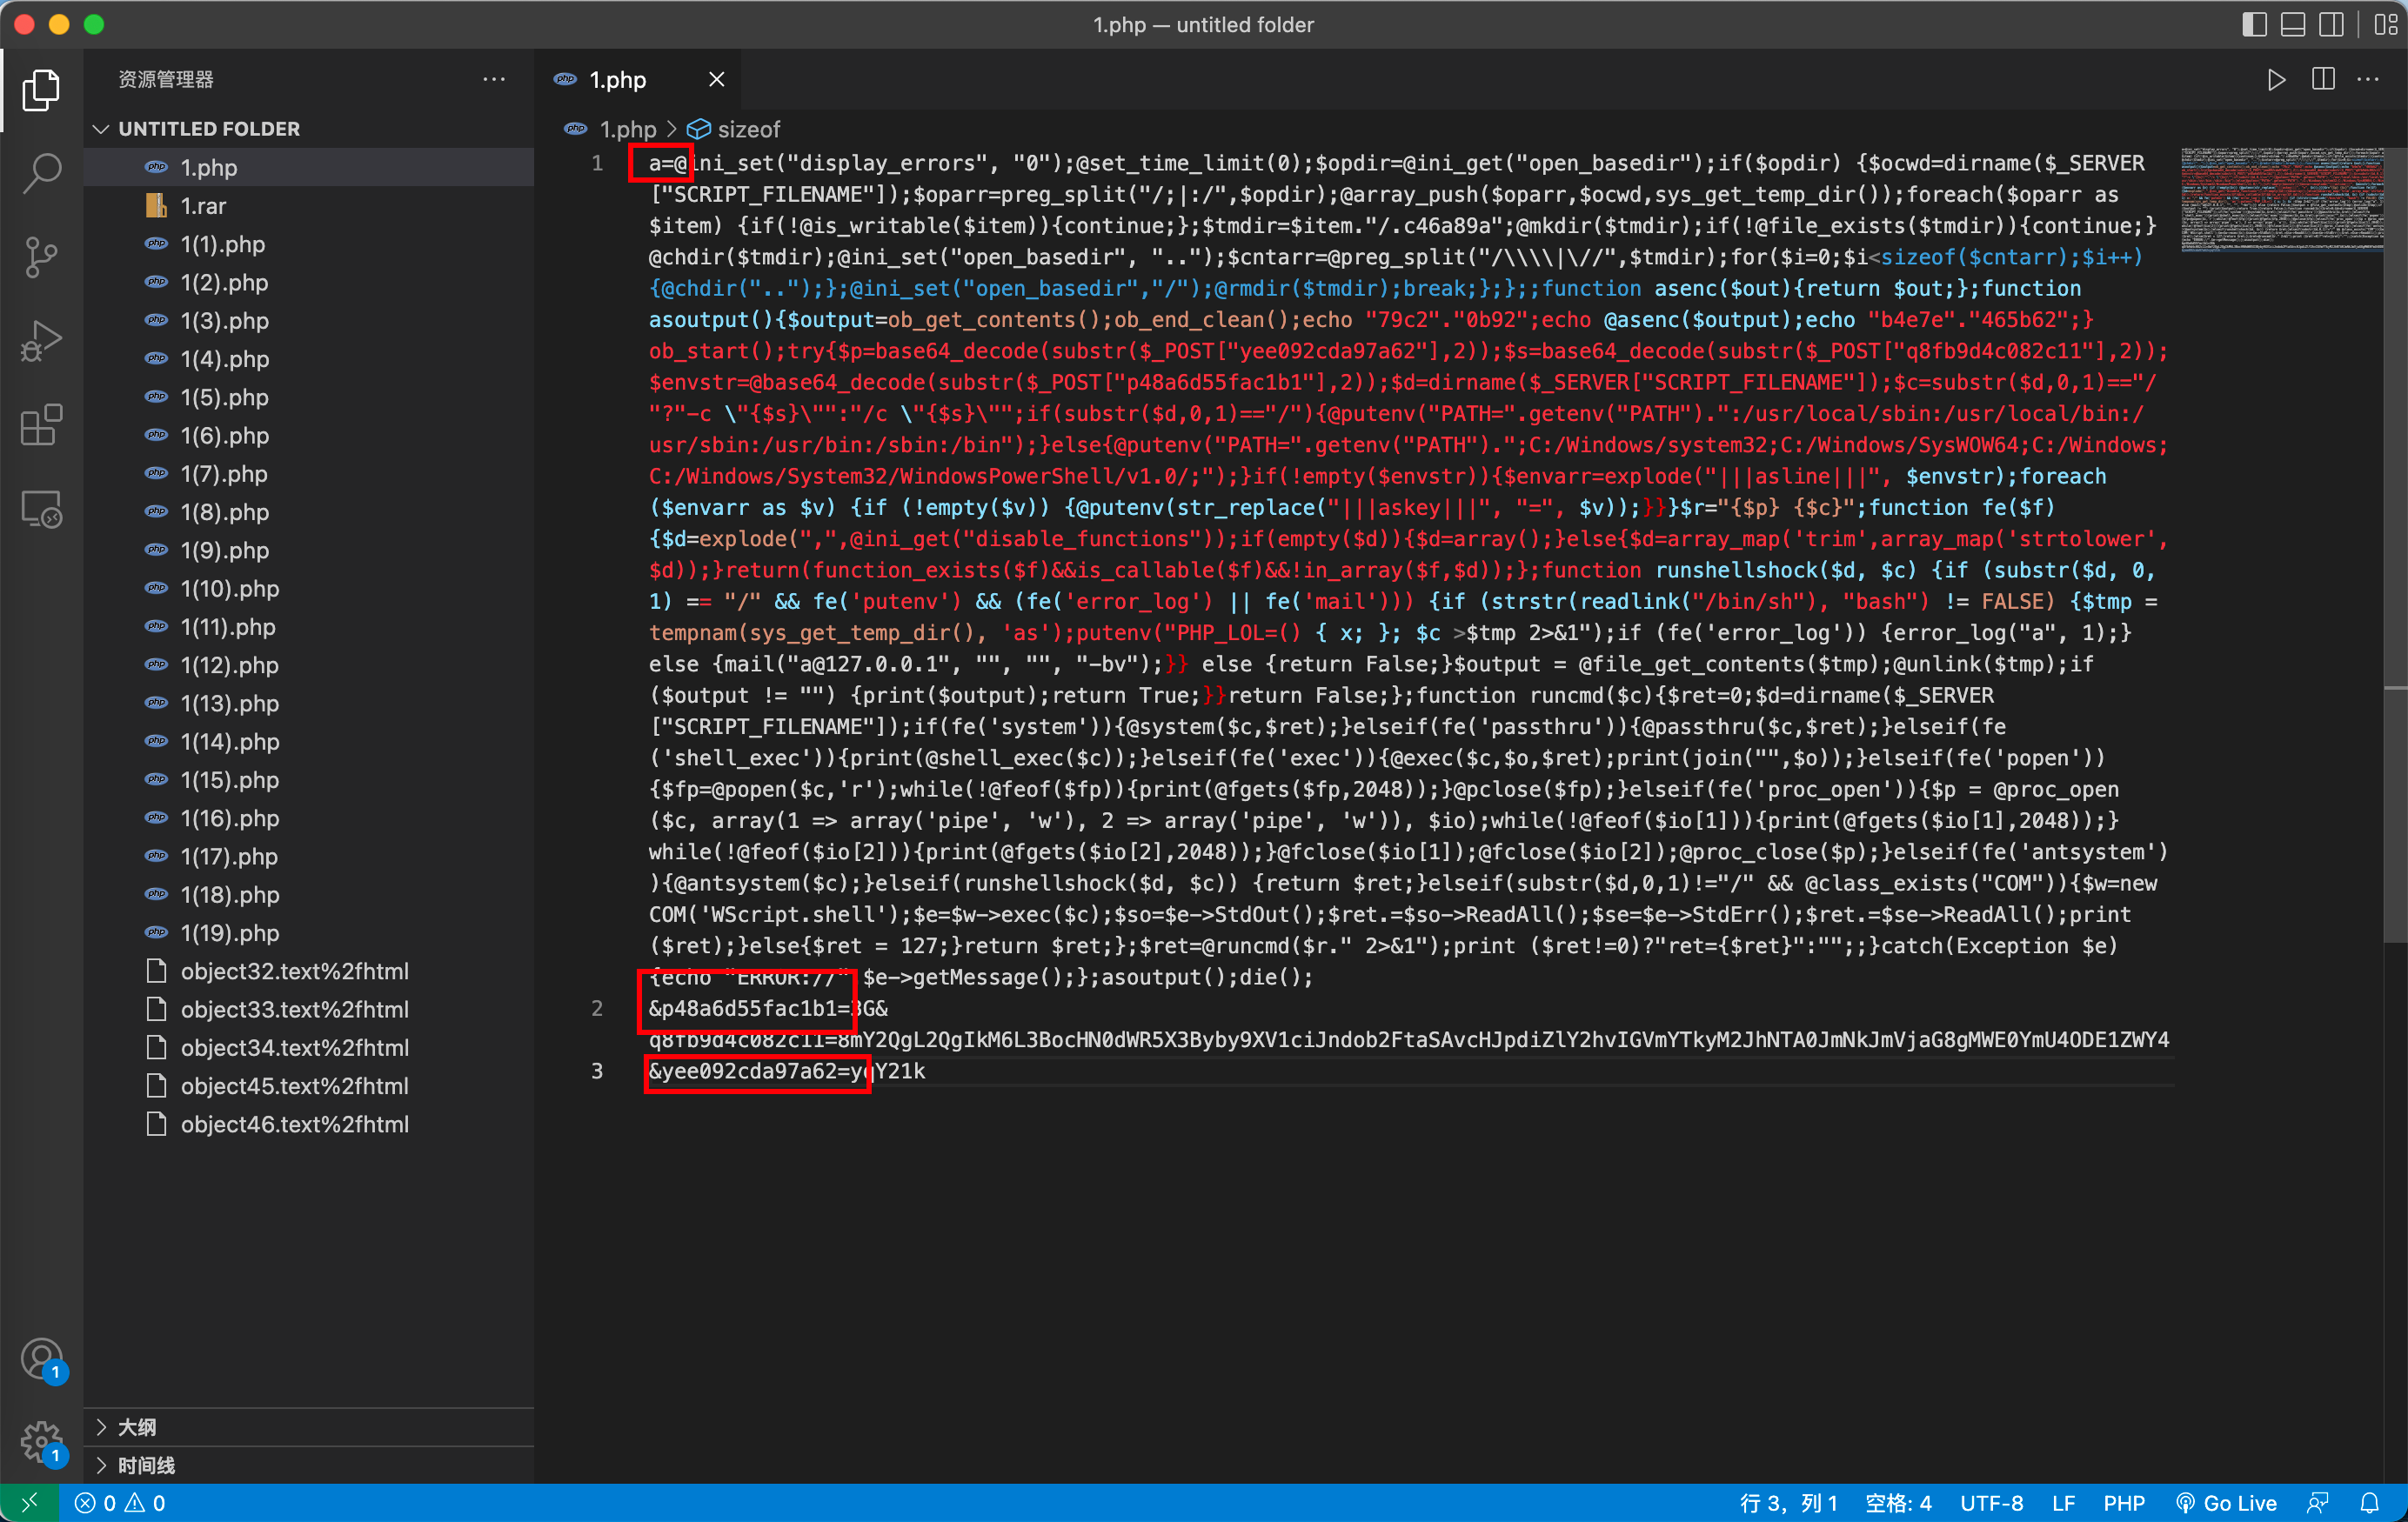Open object45.text%2fhtml file
This screenshot has height=1522, width=2408.
coord(308,1086)
